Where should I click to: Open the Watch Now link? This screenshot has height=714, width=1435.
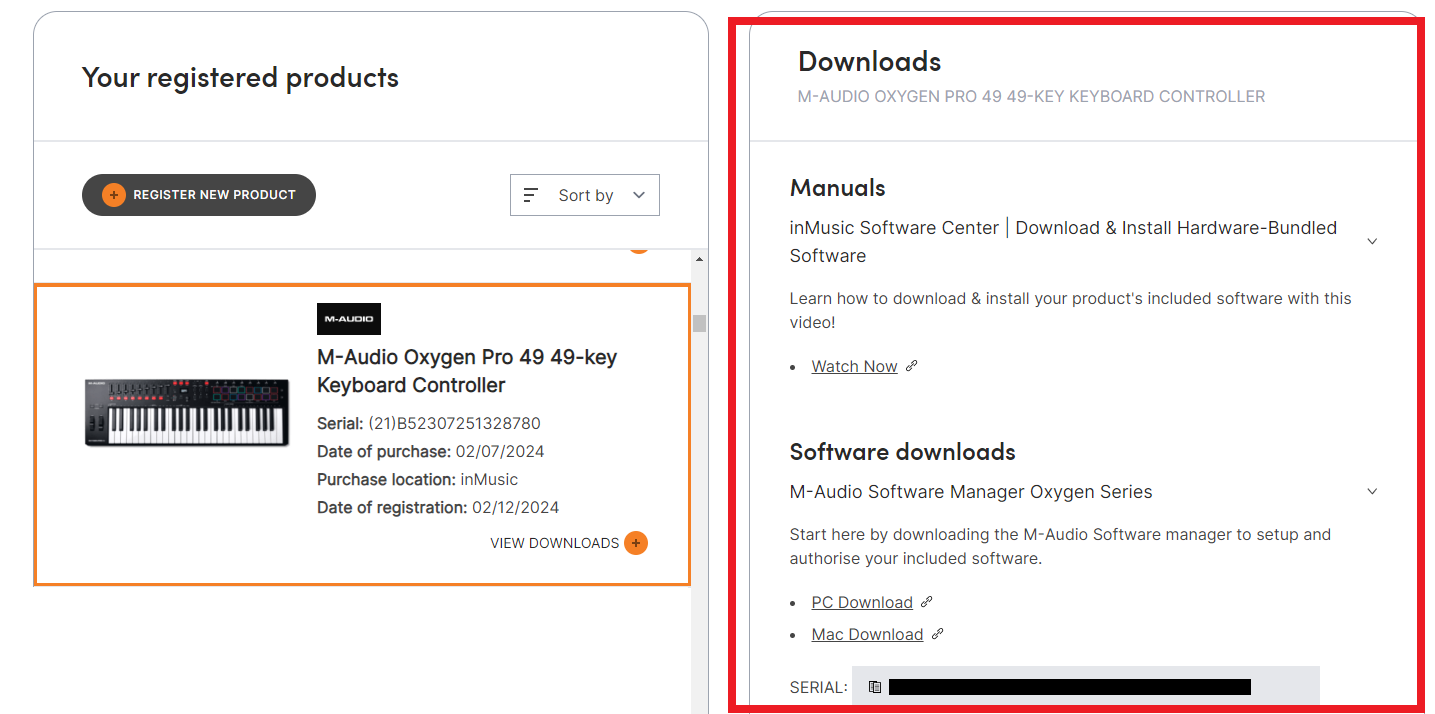[854, 366]
